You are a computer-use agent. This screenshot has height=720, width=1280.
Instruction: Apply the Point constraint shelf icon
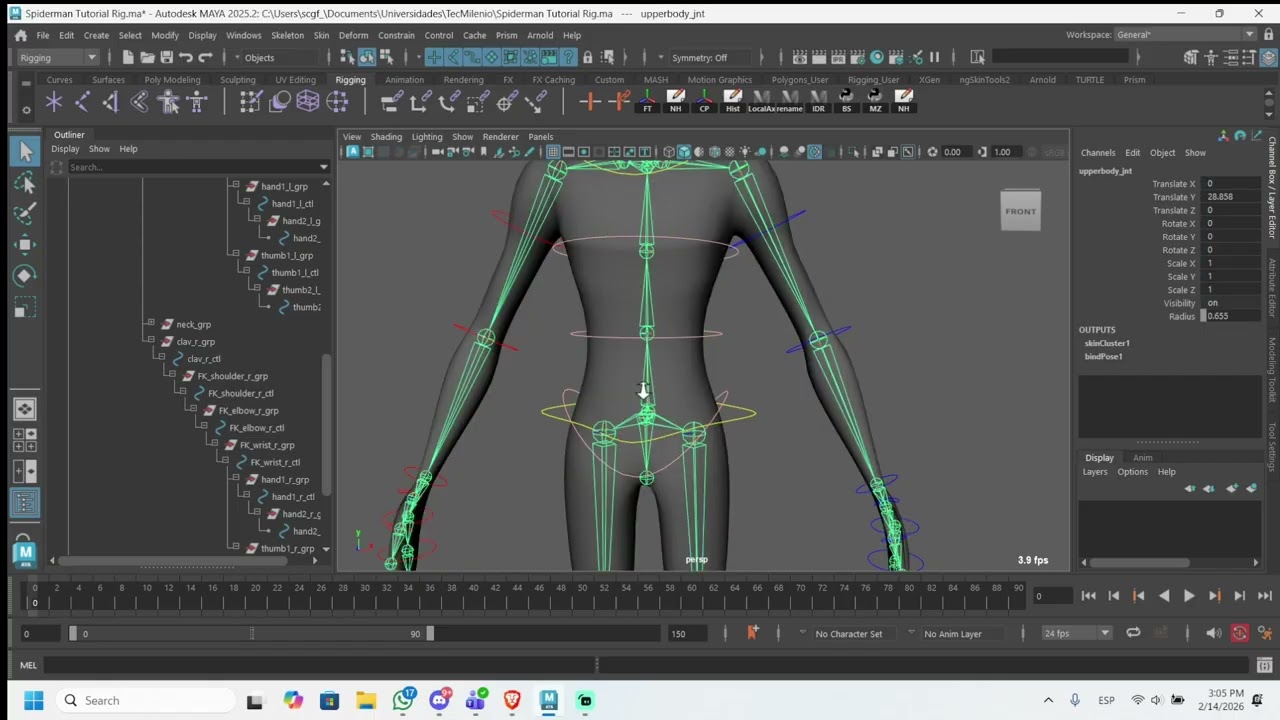[x=421, y=101]
